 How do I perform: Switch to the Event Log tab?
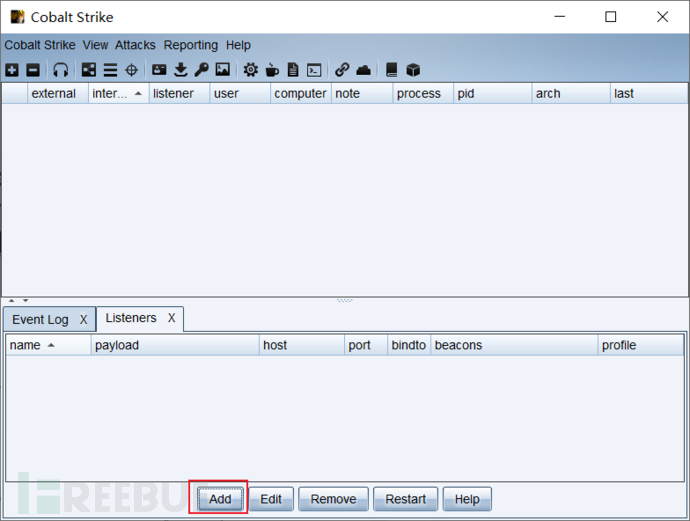coord(41,320)
